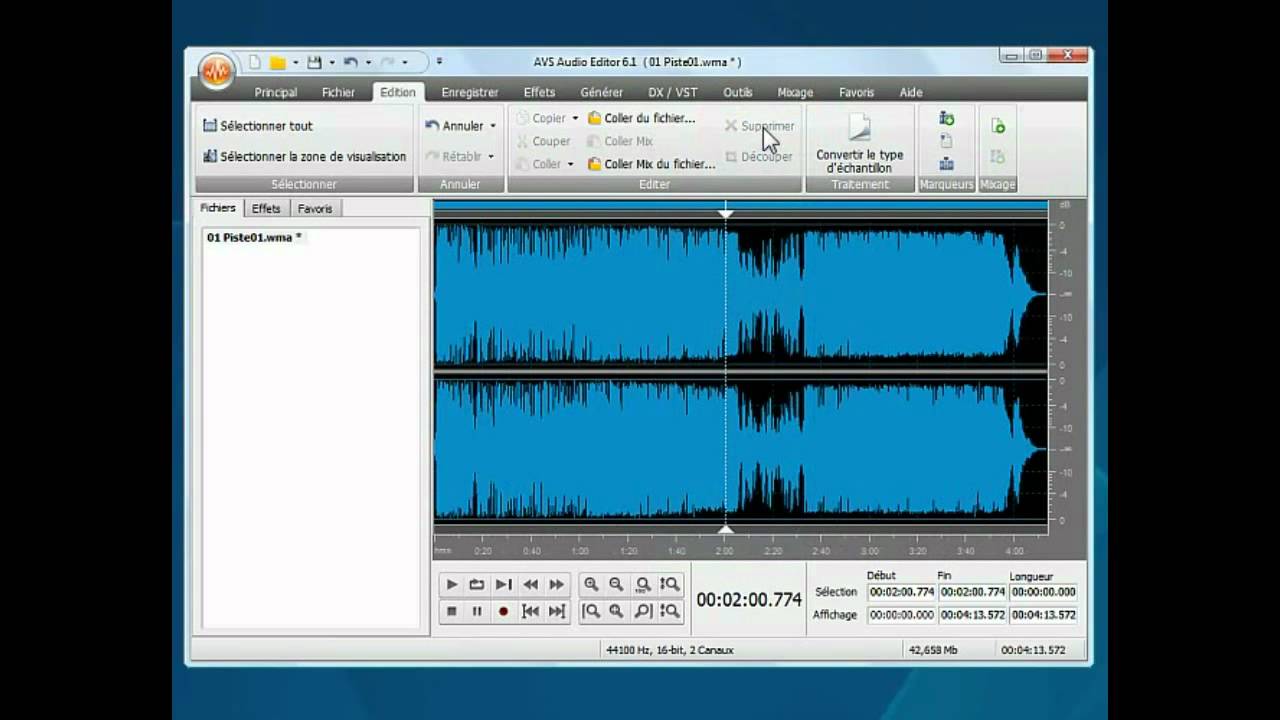Expand the Annuler dropdown arrow in the ribbon

[493, 126]
